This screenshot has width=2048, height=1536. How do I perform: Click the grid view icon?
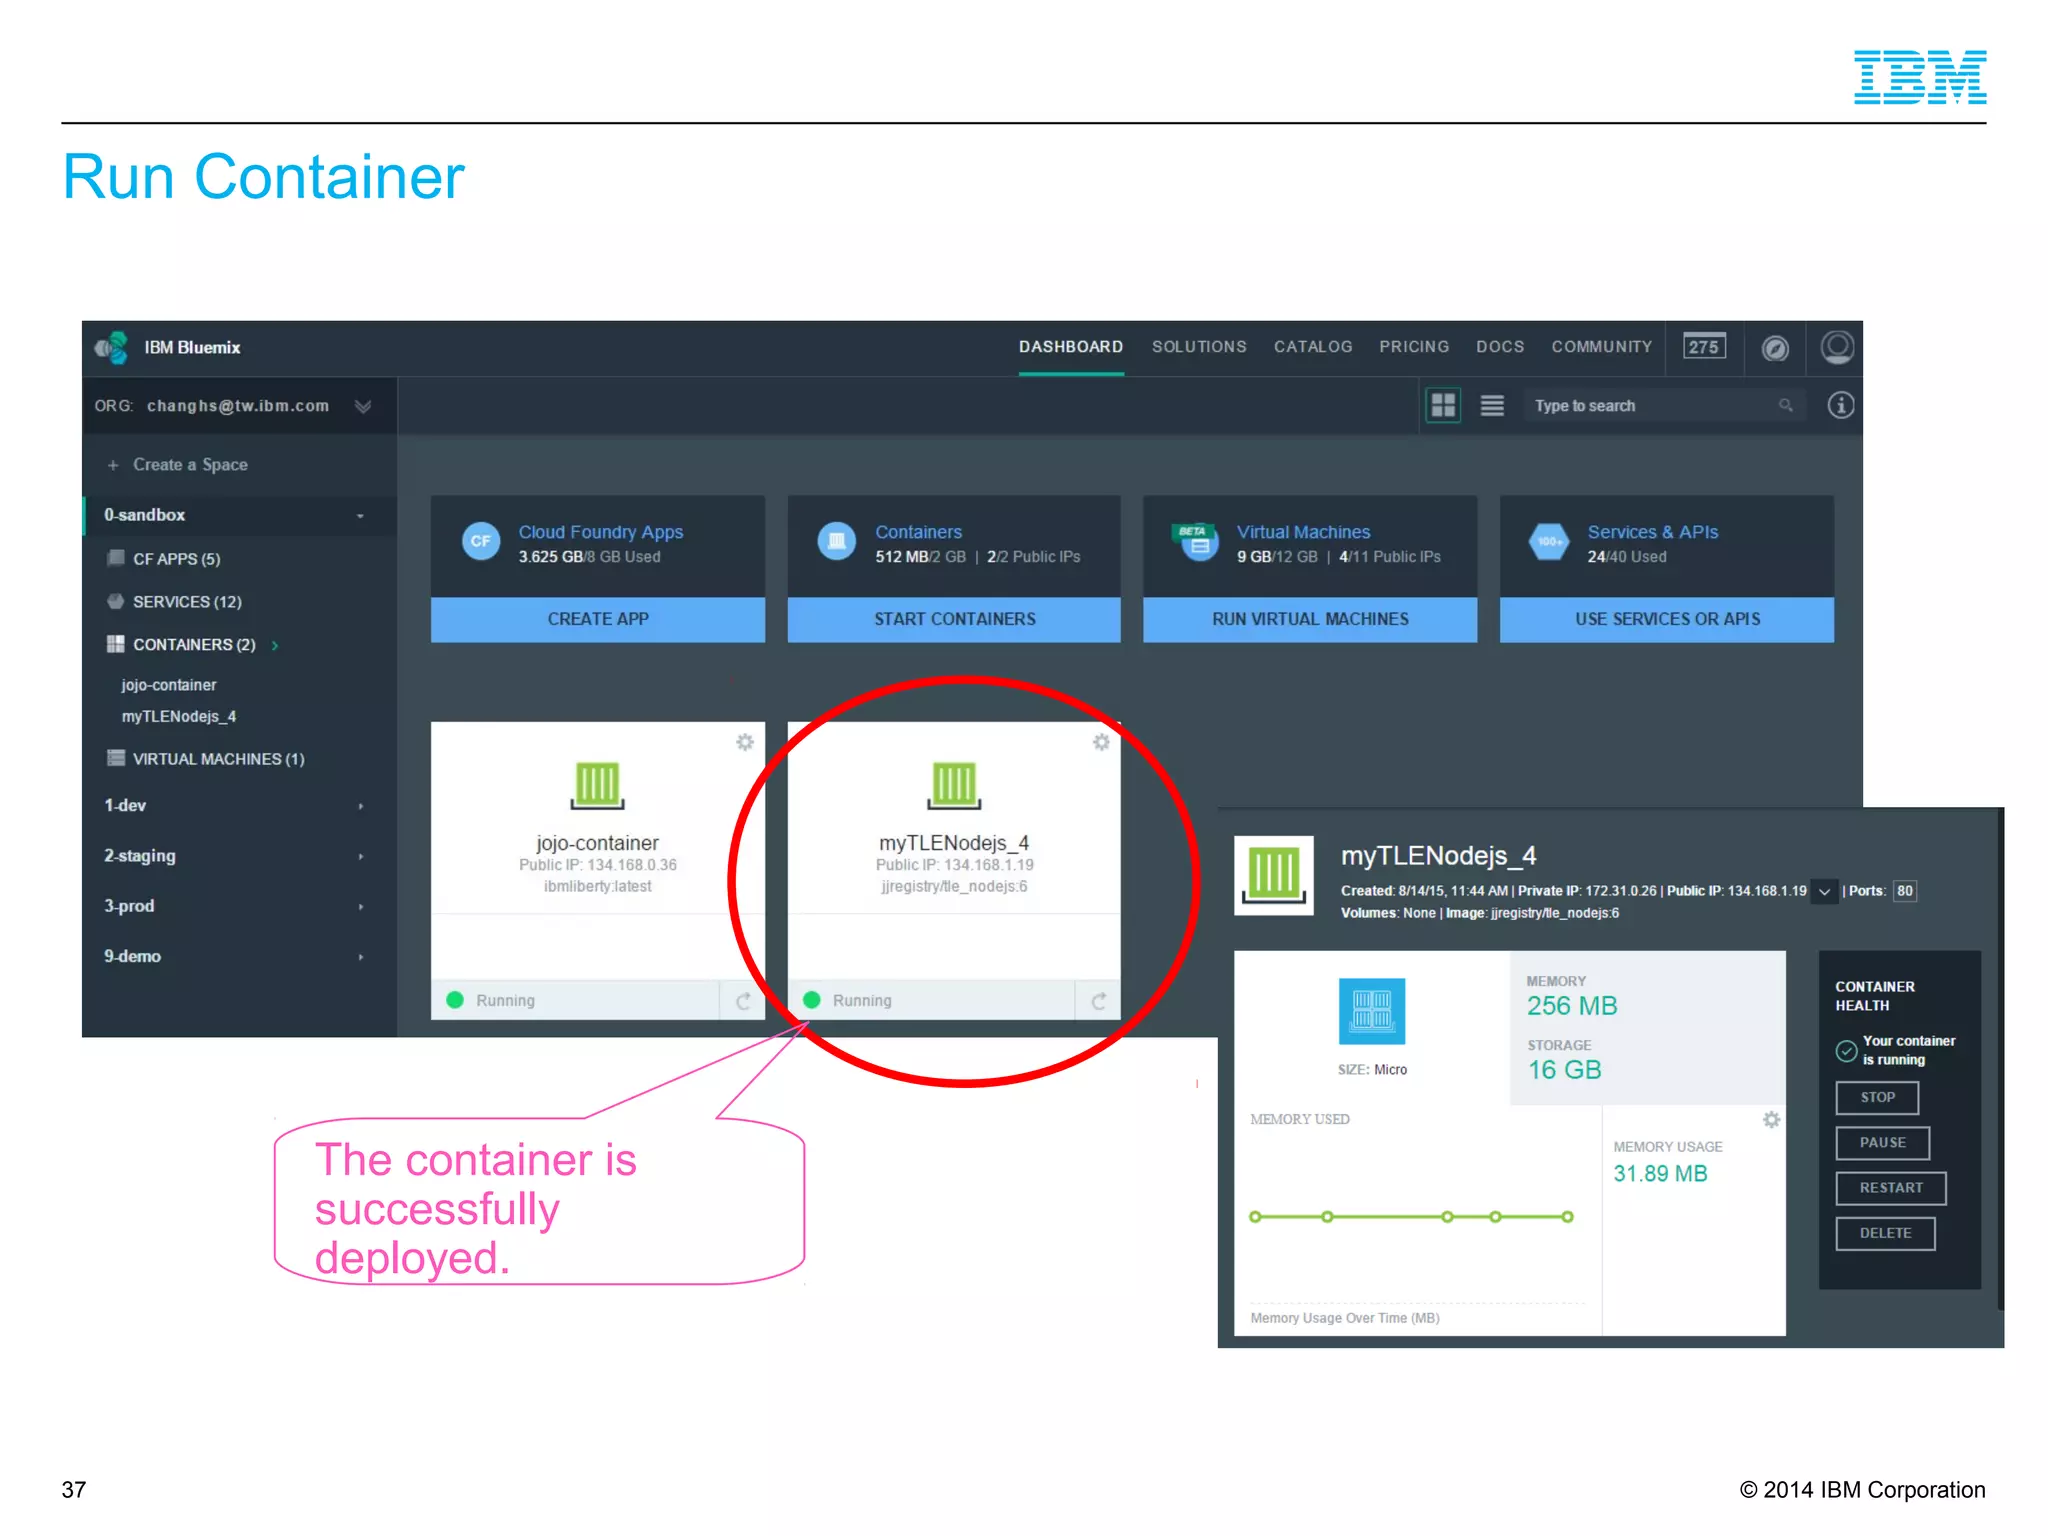pyautogui.click(x=1442, y=405)
